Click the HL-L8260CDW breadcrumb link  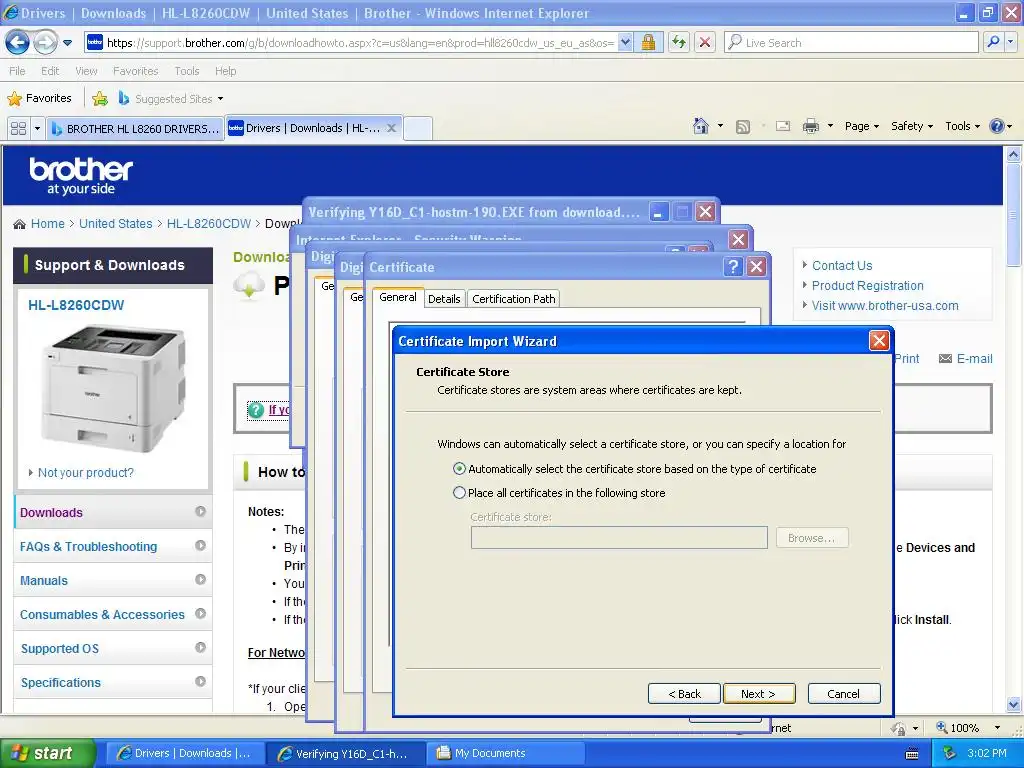209,223
